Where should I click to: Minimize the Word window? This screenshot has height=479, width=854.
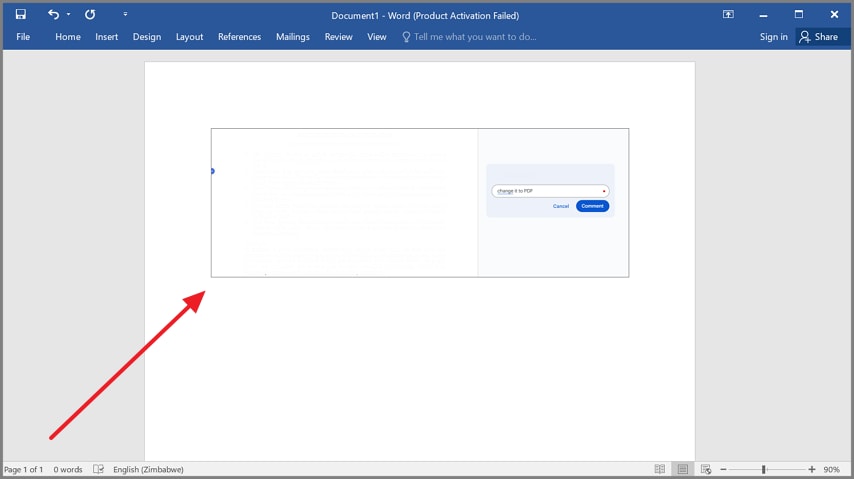coord(764,15)
